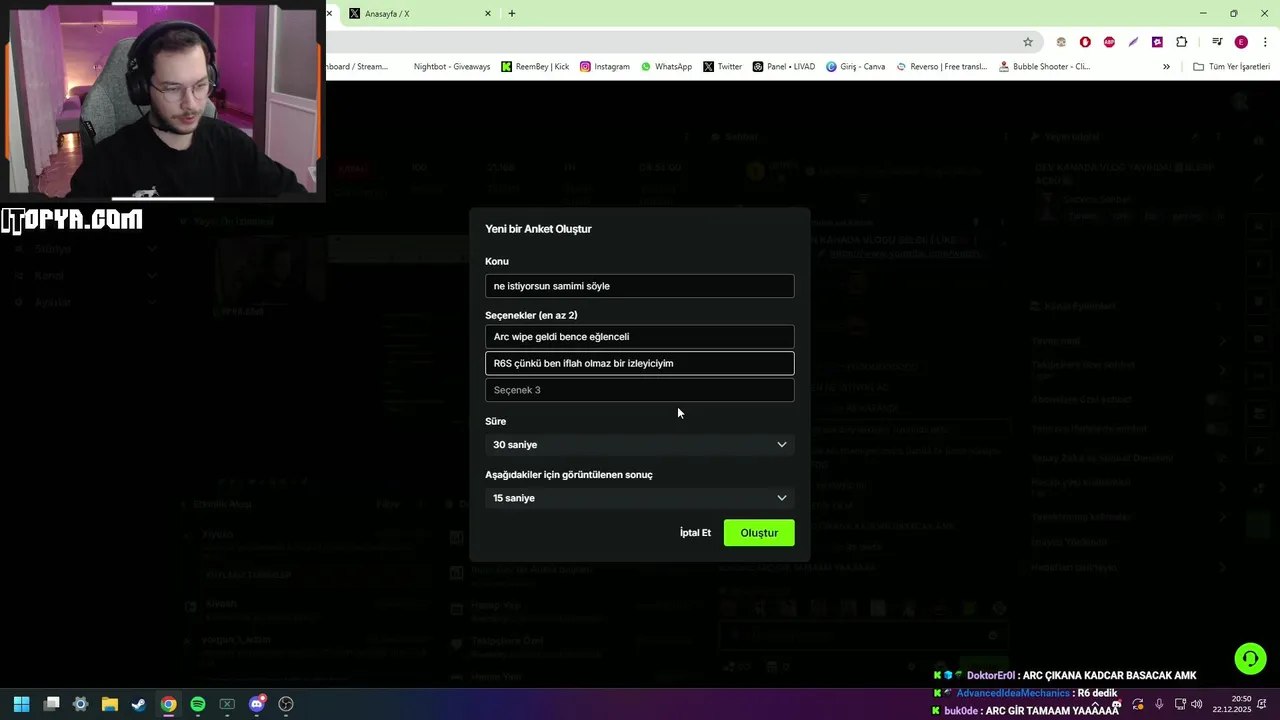
Task: Open the first extension icon beside the star
Action: (1061, 42)
